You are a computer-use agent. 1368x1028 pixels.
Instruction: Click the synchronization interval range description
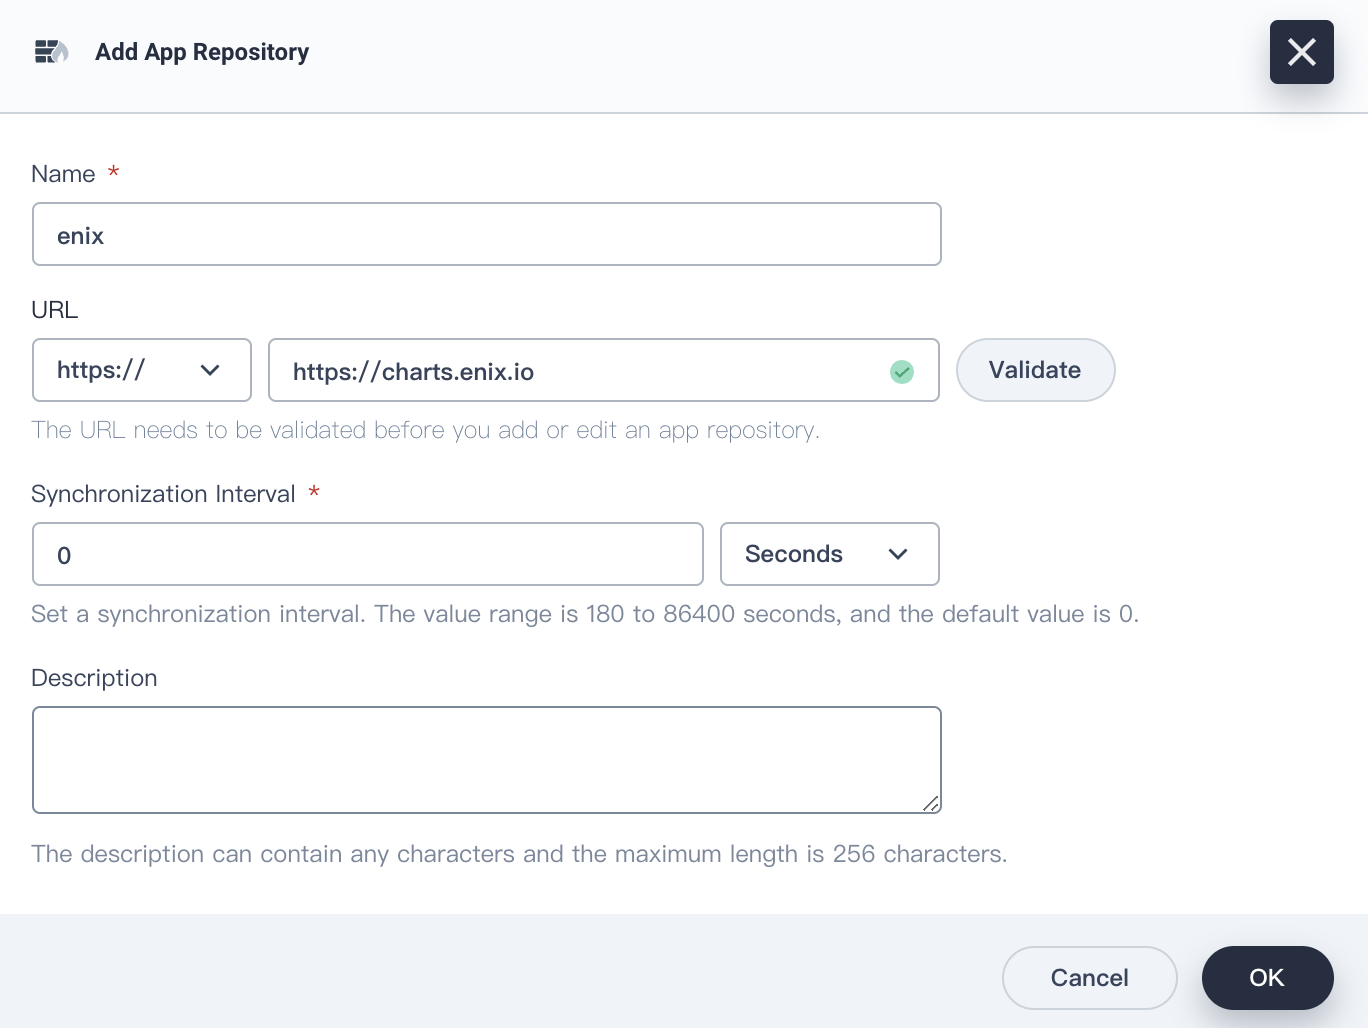[585, 614]
